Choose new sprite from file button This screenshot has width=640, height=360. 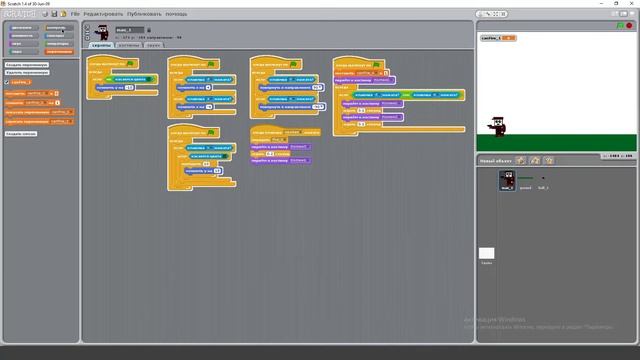click(x=535, y=160)
